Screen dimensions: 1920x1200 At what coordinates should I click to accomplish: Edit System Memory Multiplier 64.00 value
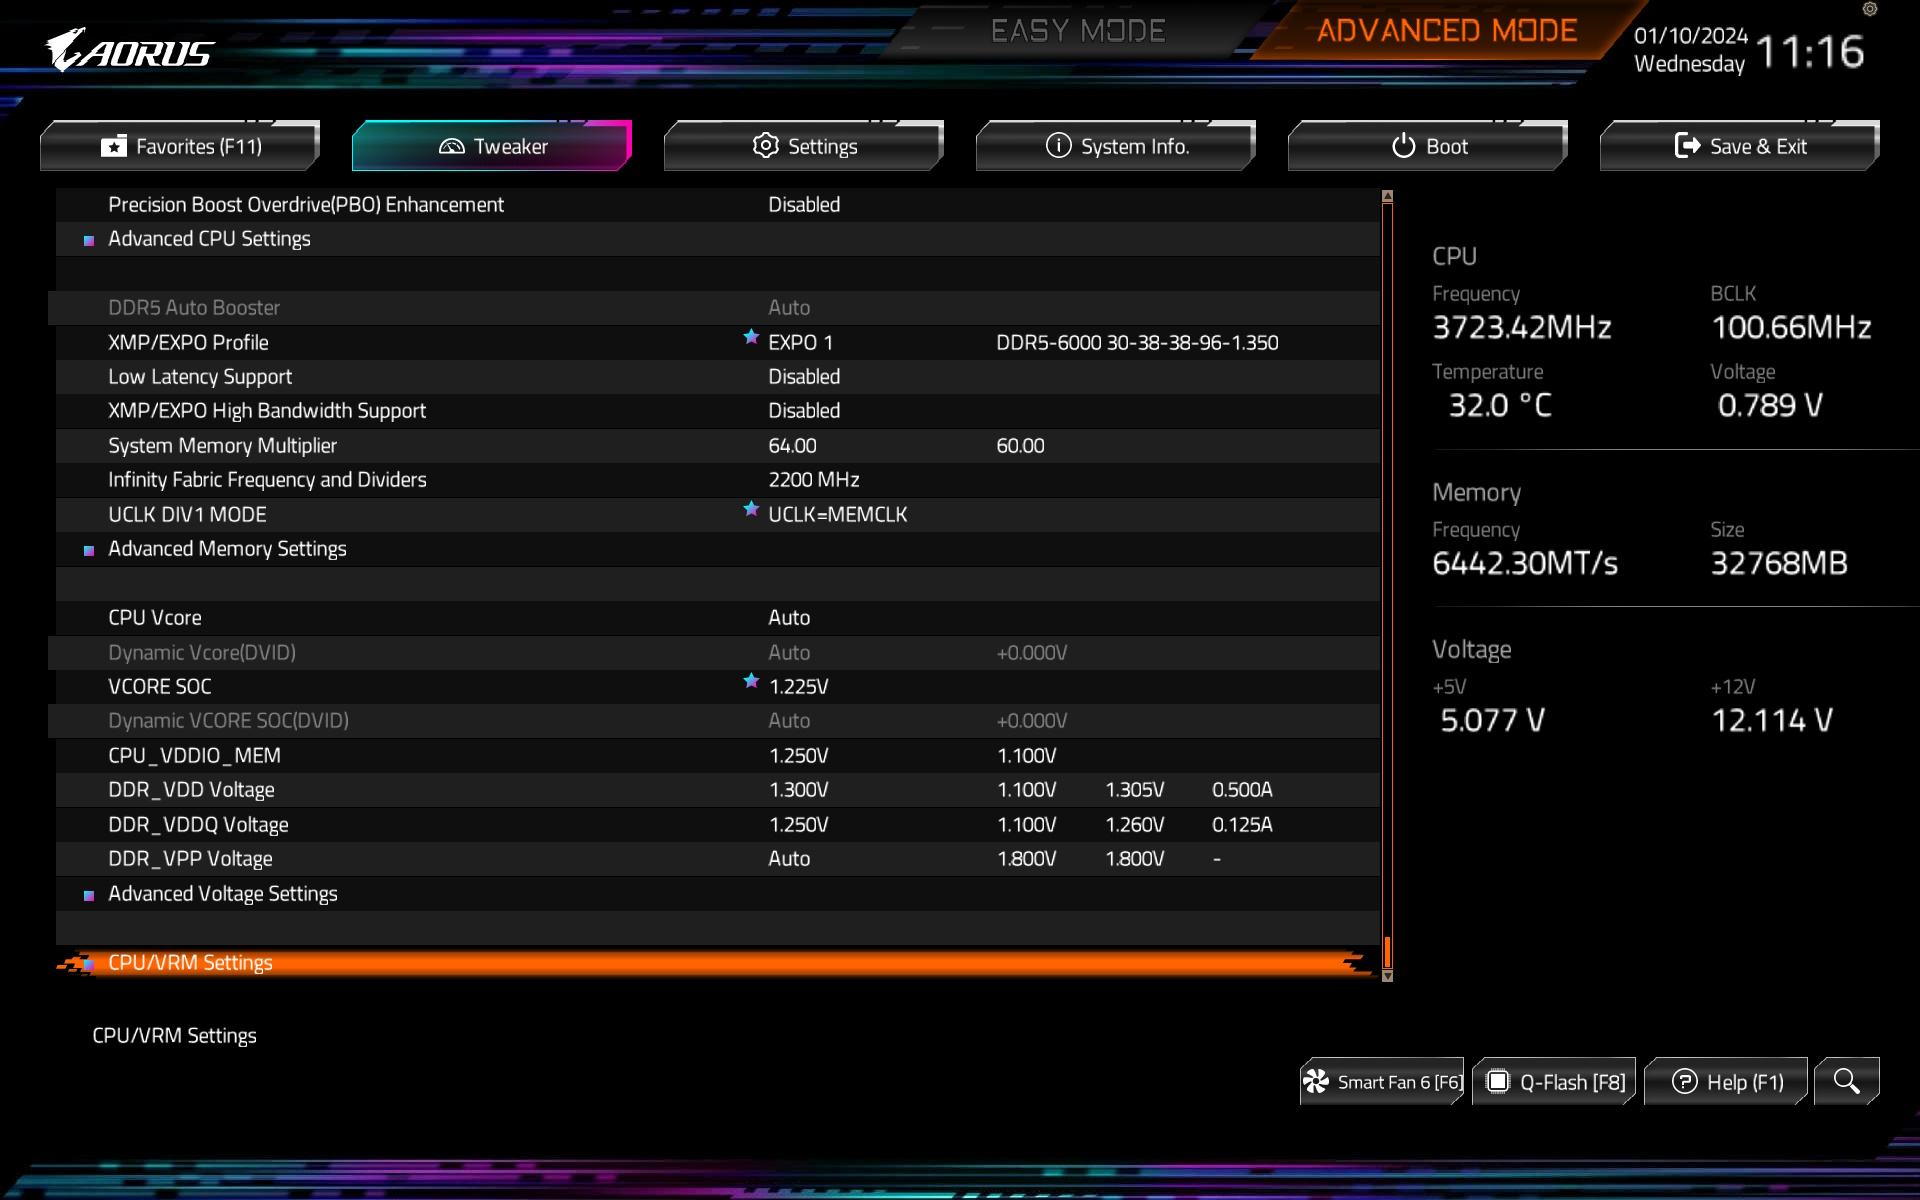[x=792, y=446]
